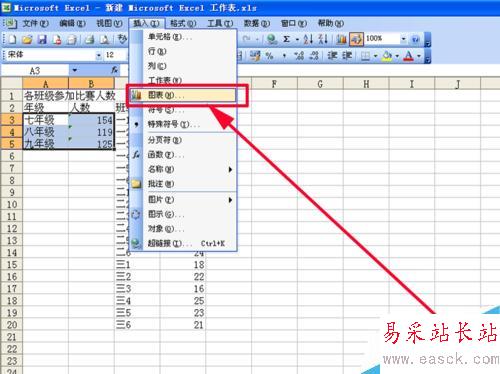Screen dimensions: 500x374
Task: Save the workbook with the floppy disk icon
Action: pyautogui.click(x=42, y=39)
